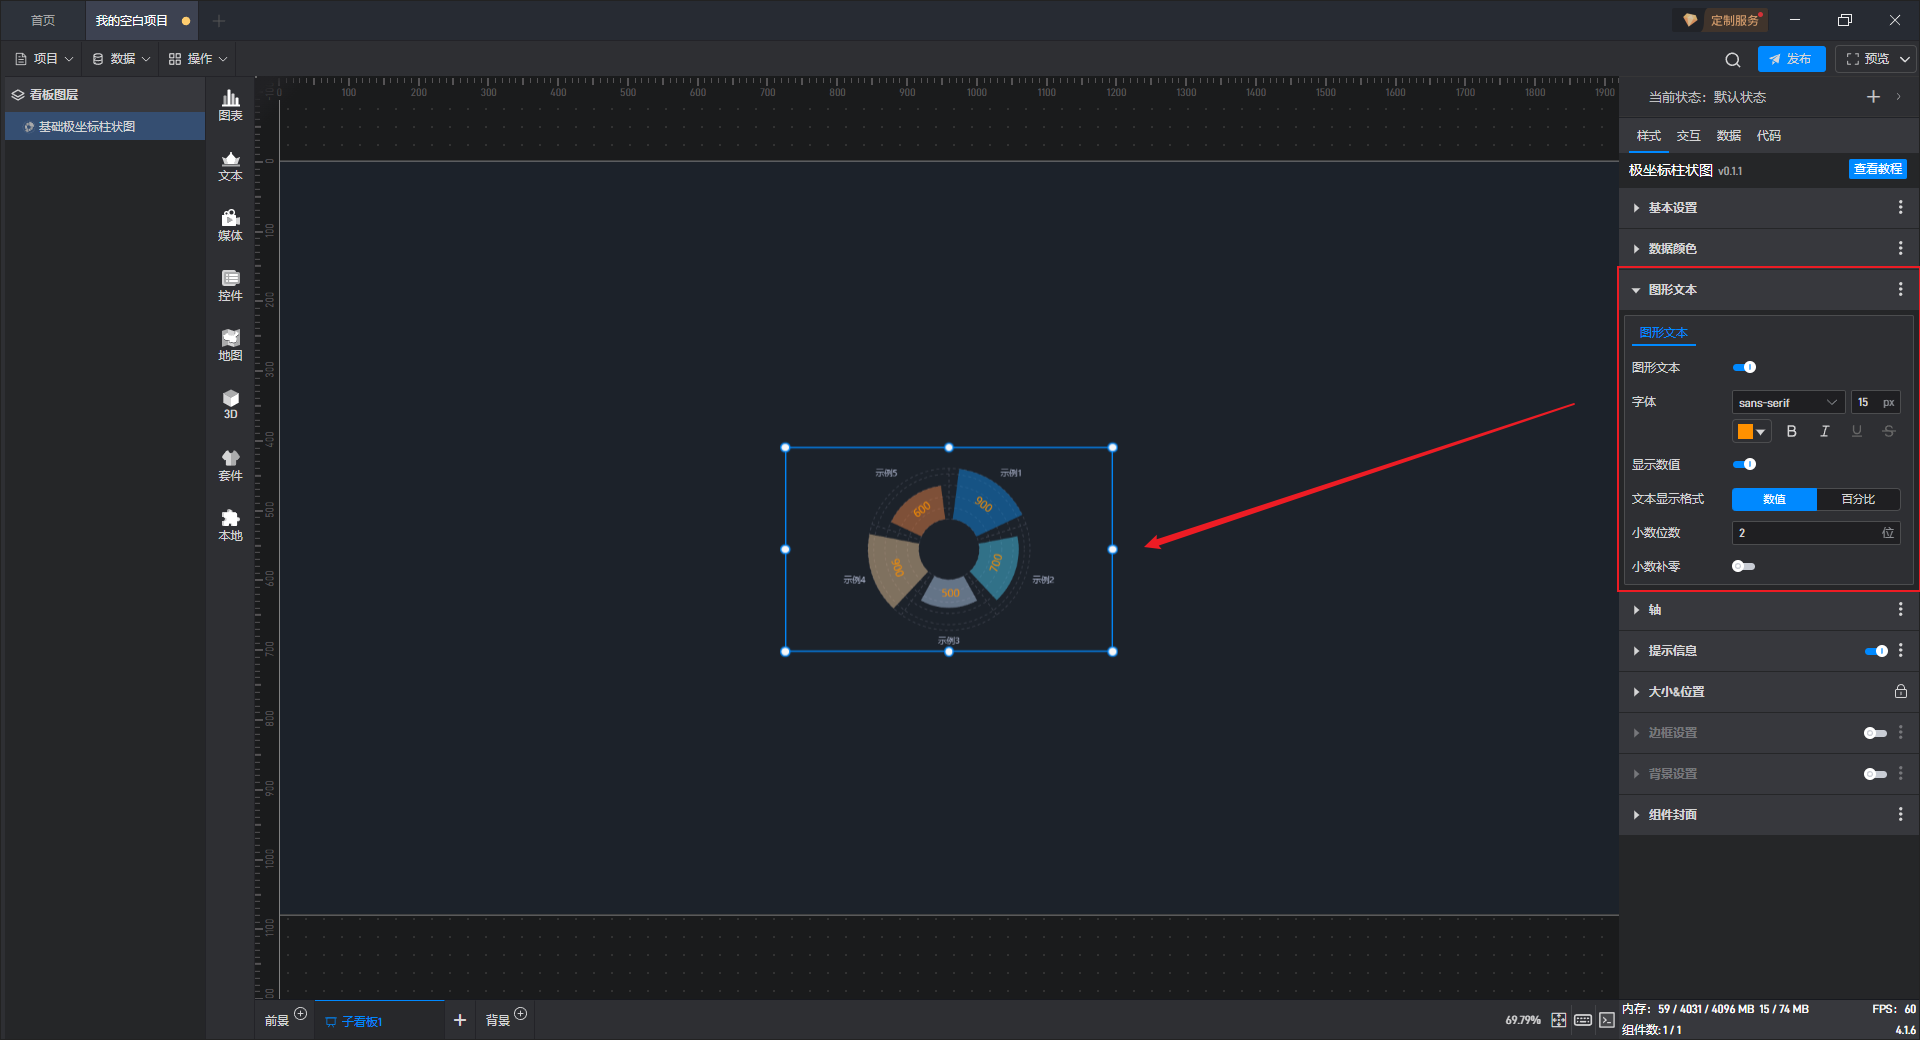Apply underline to chart text font
Image resolution: width=1920 pixels, height=1040 pixels.
(x=1856, y=431)
